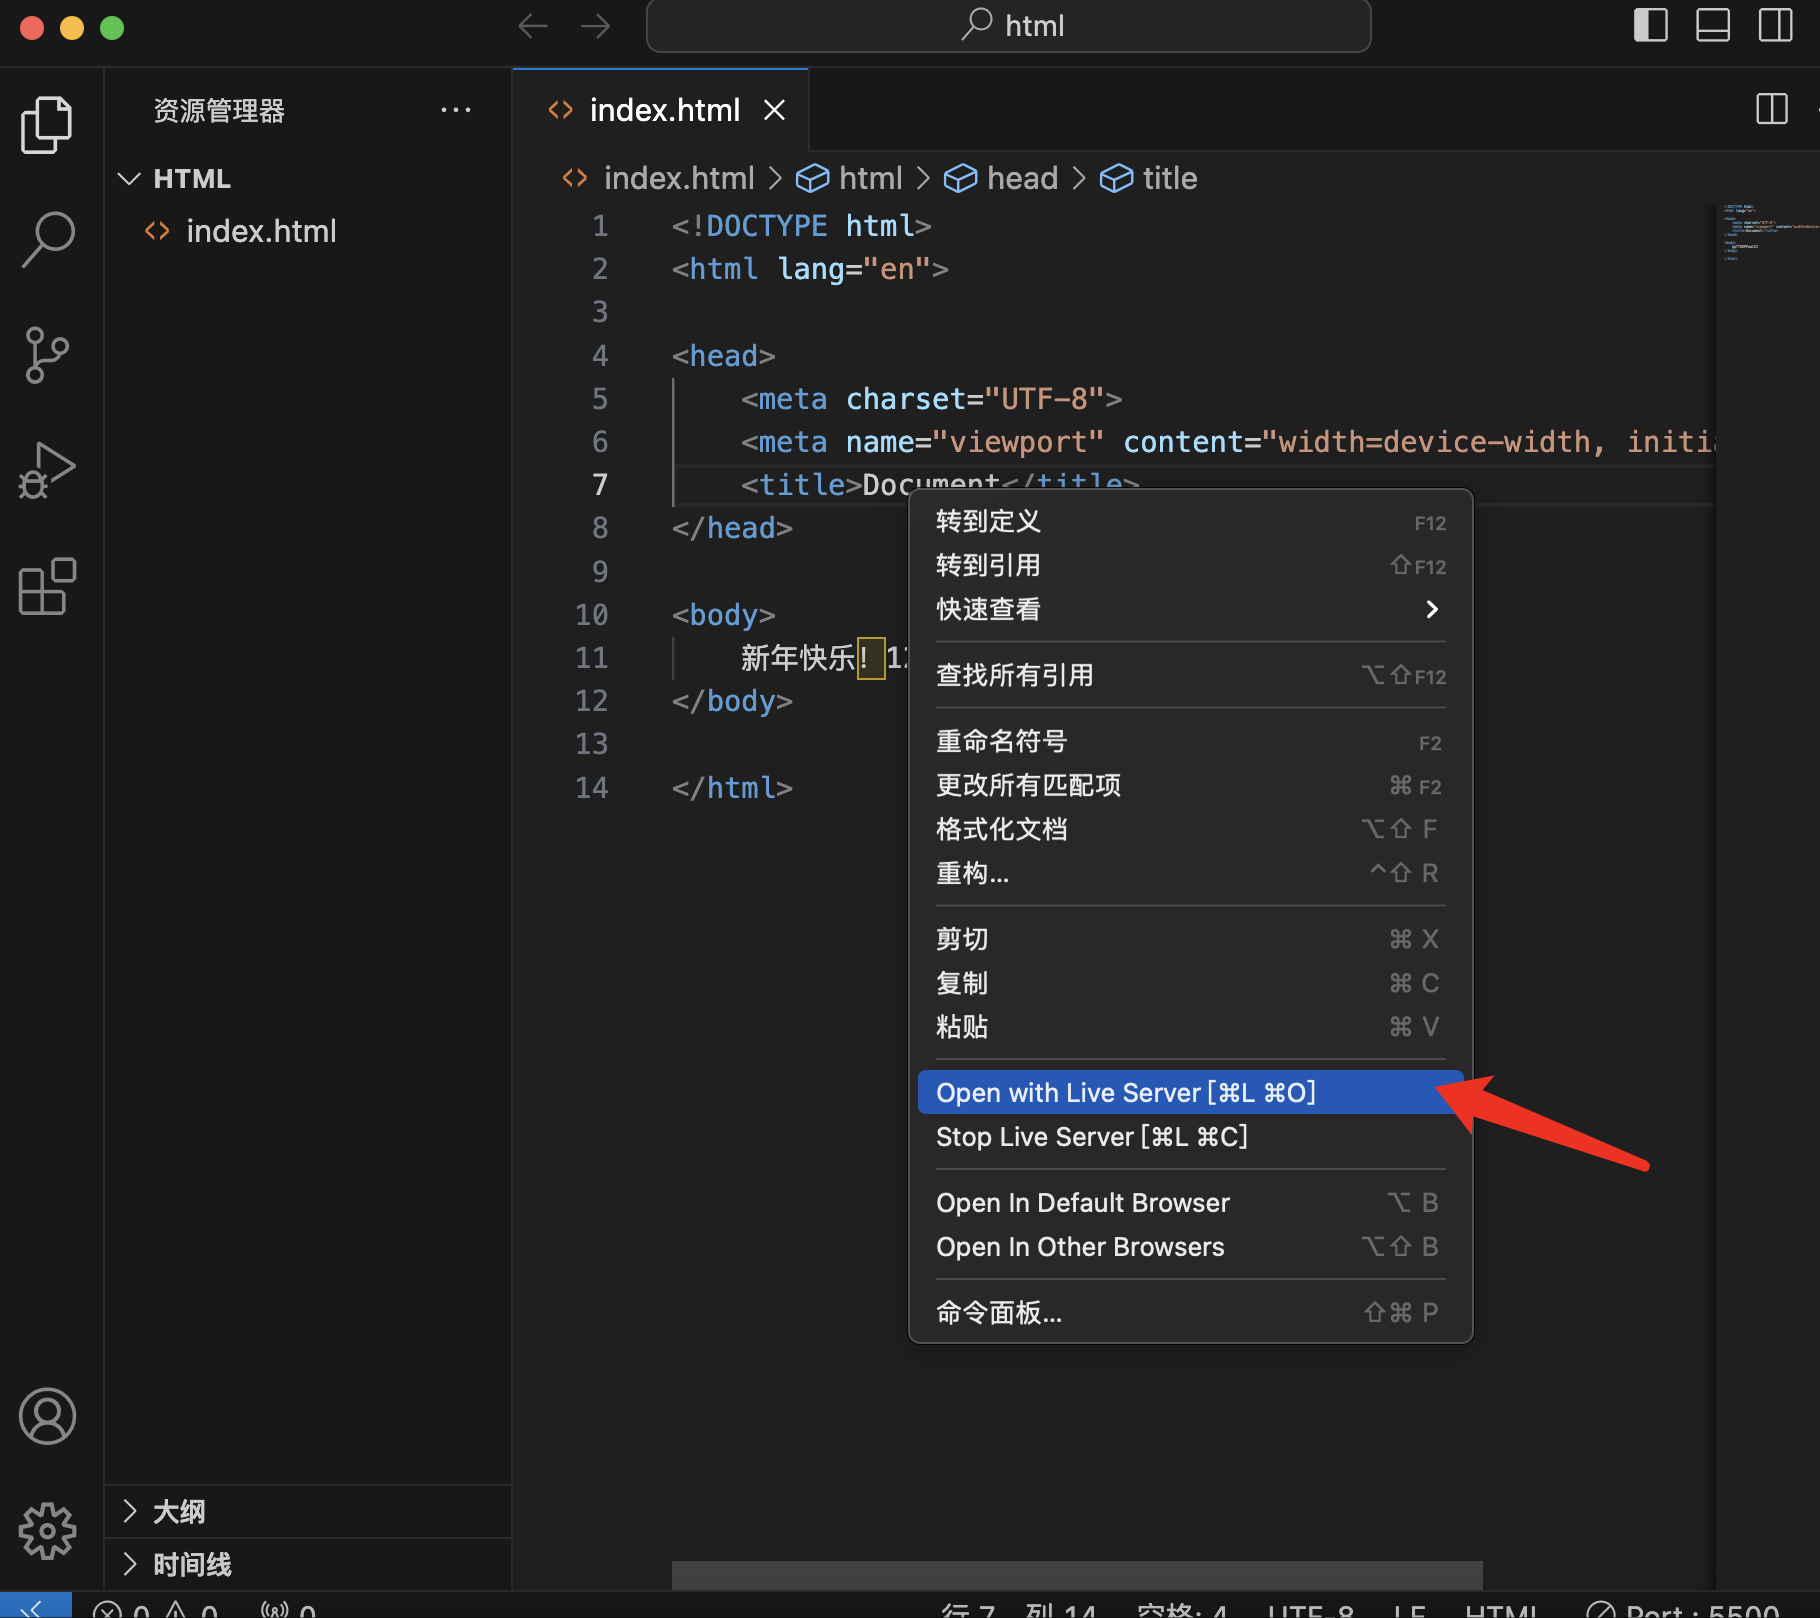Open 命令面板... from context menu
Screen dimensions: 1820x1618
click(x=1190, y=1313)
